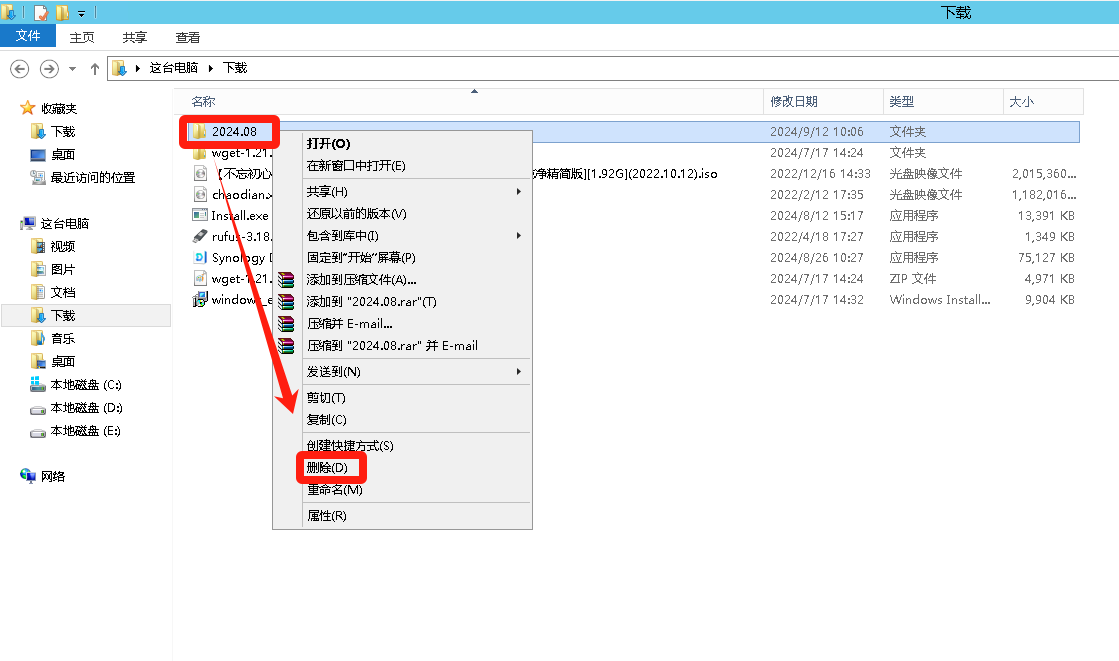Click the 本地磁盘 (C:) drive icon
Screen dimensions: 1119x661
[x=38, y=385]
